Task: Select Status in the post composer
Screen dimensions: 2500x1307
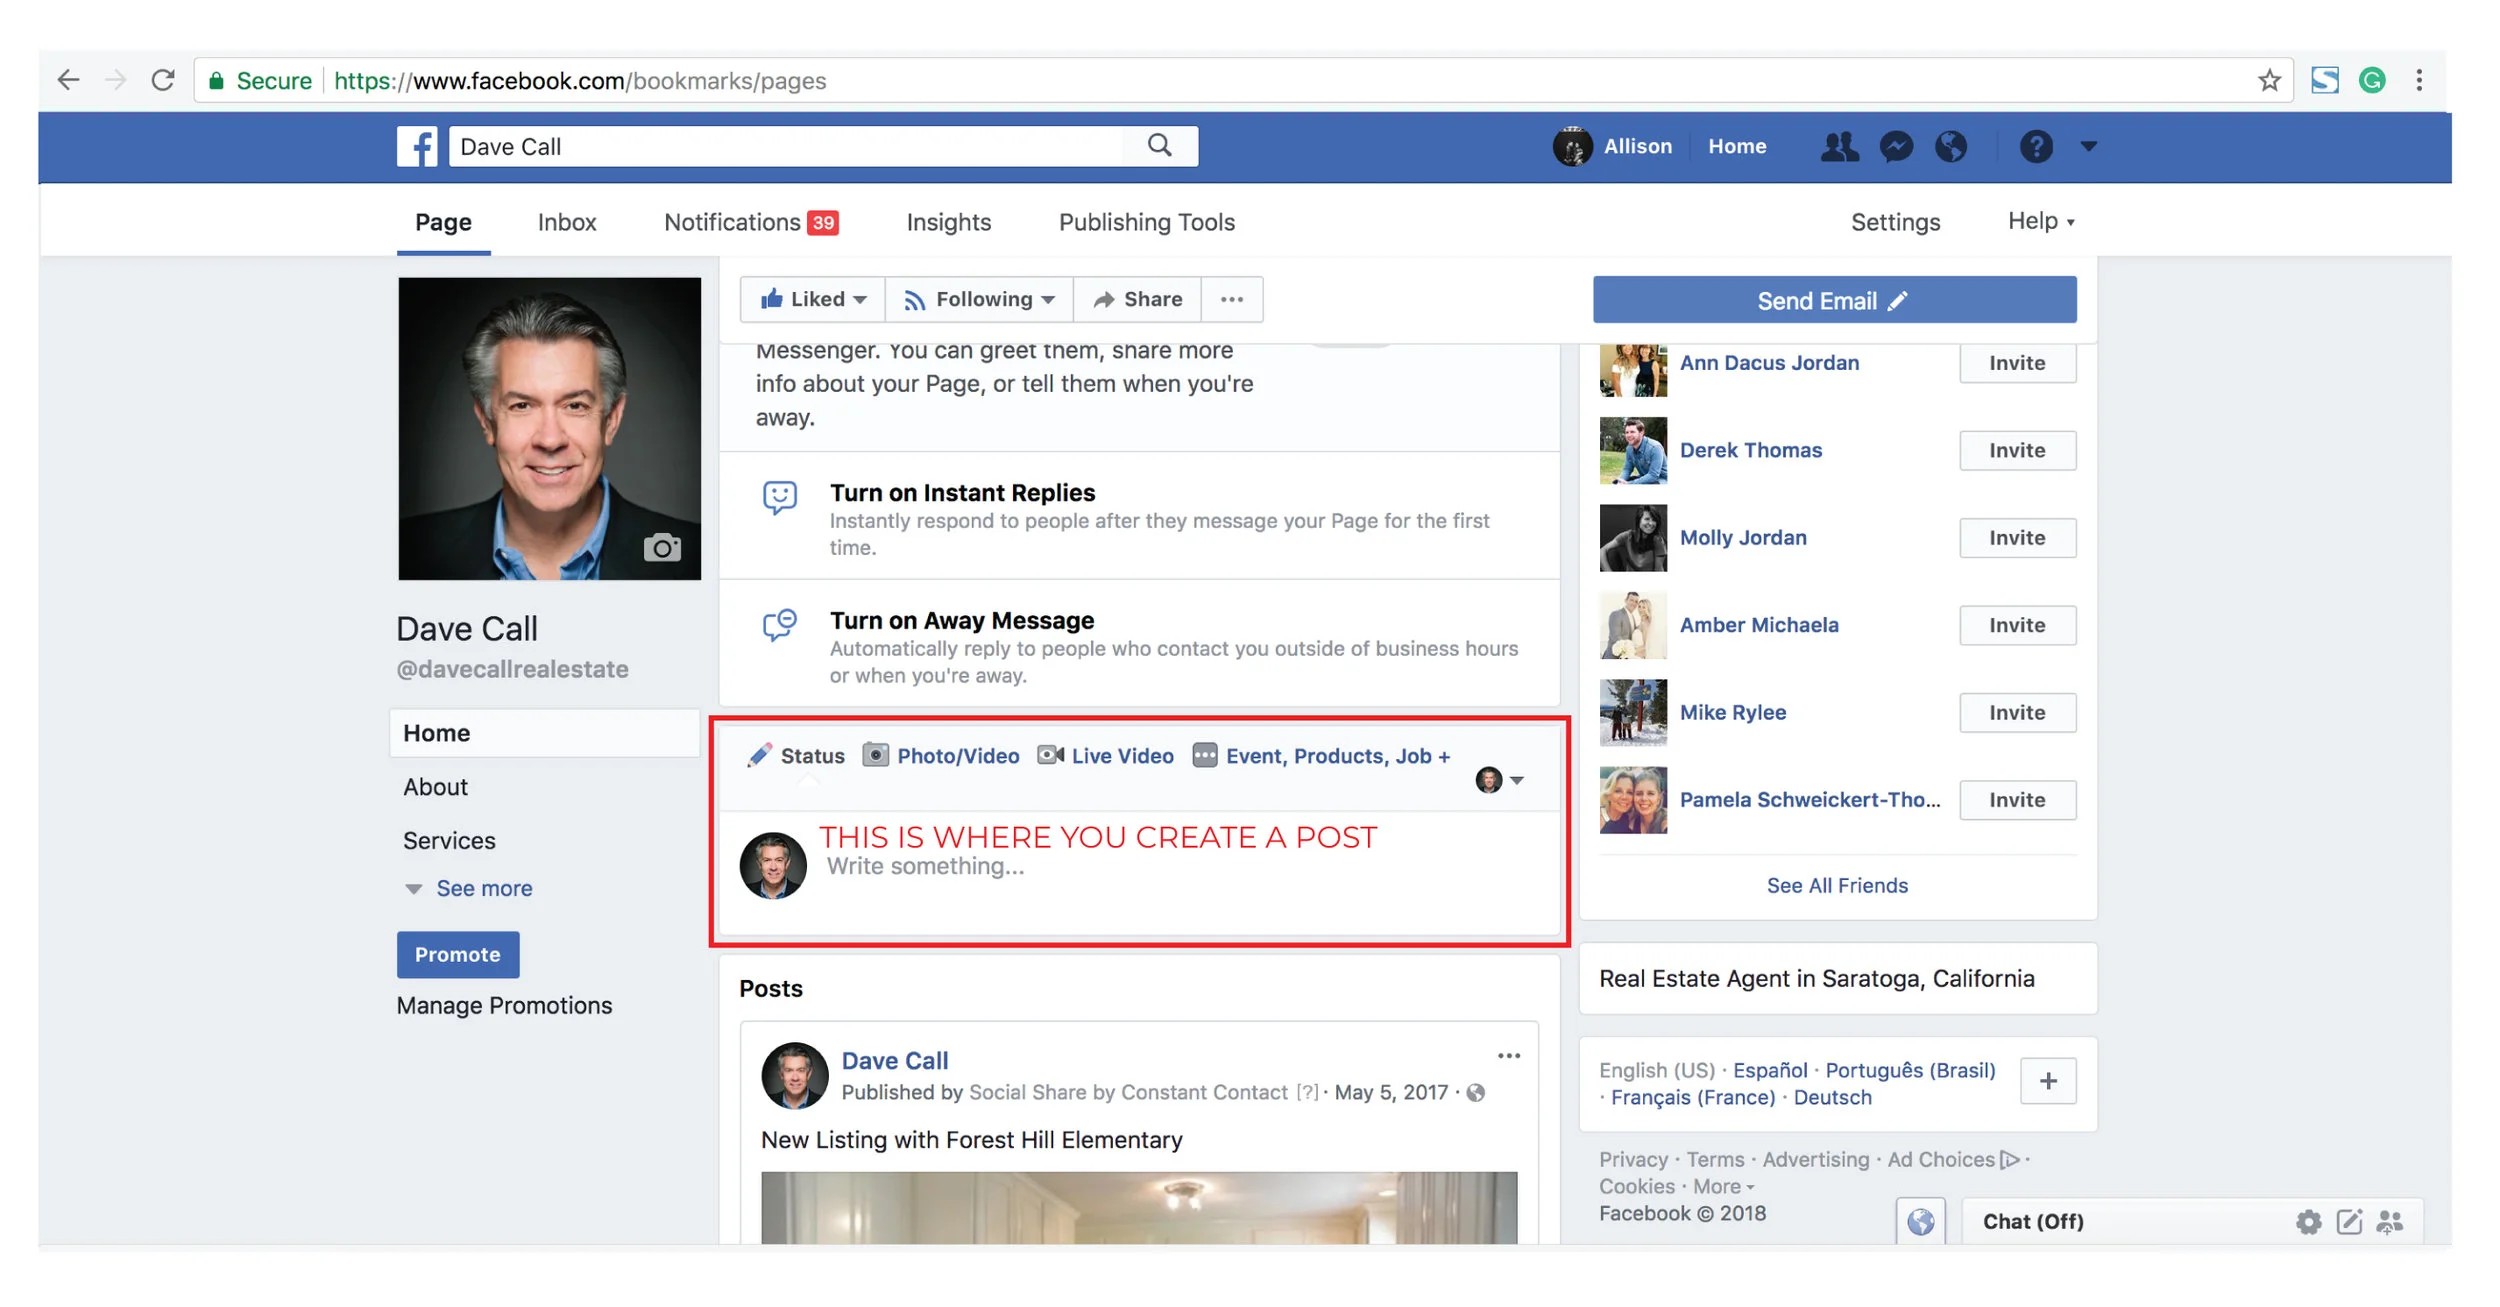Action: pyautogui.click(x=796, y=756)
